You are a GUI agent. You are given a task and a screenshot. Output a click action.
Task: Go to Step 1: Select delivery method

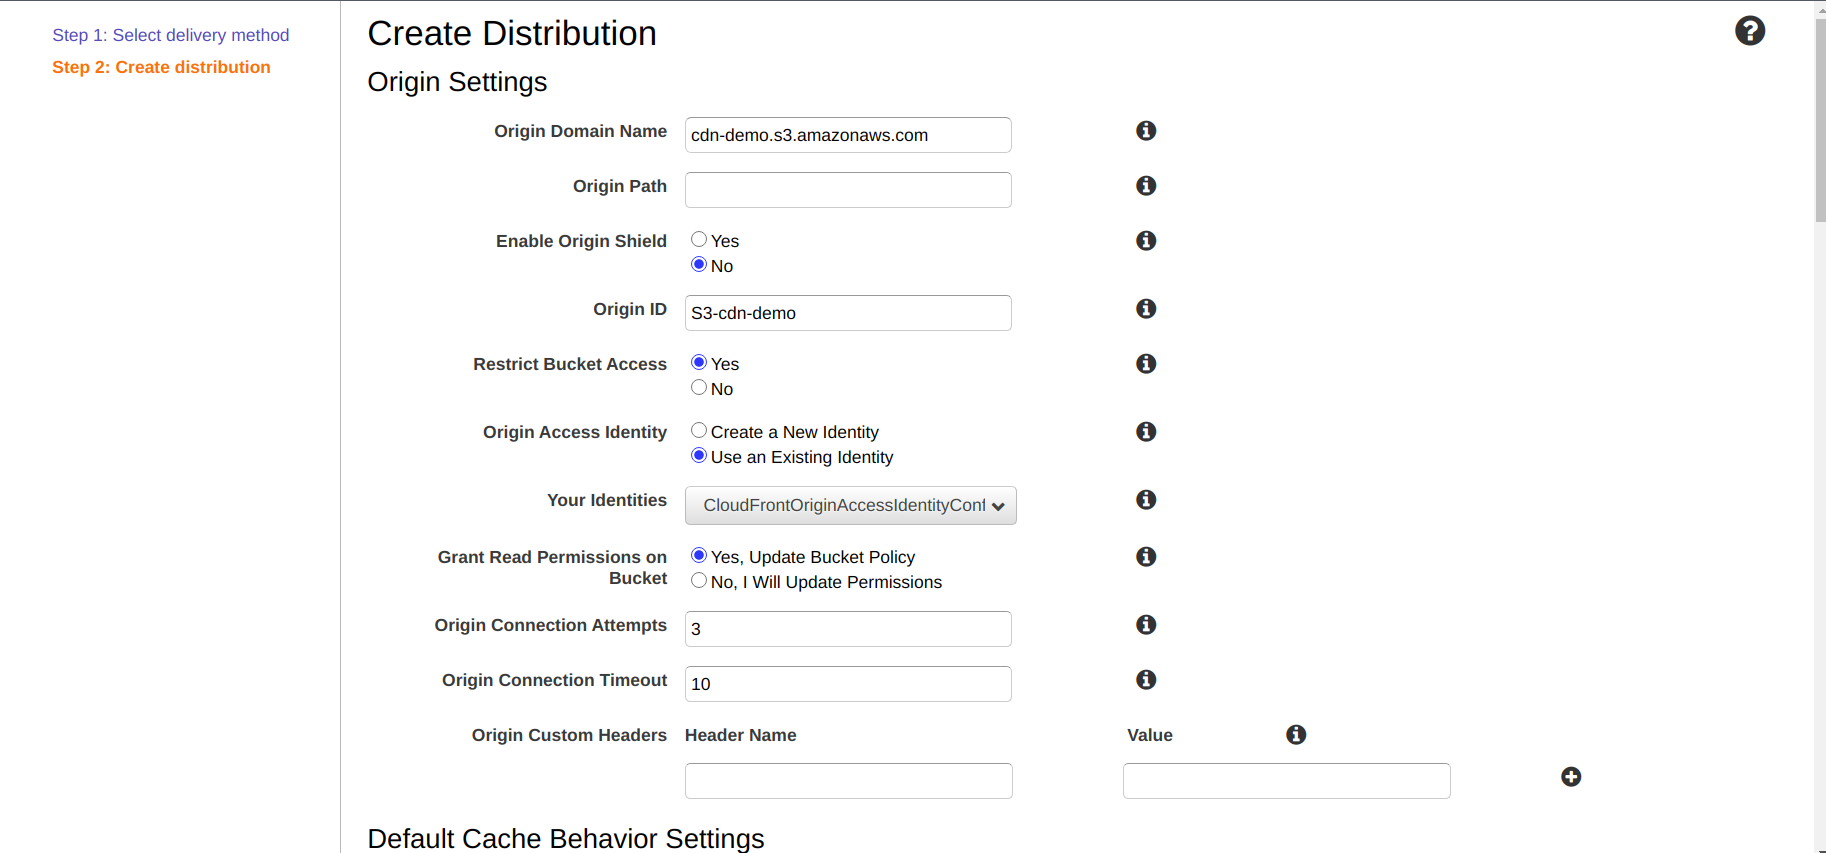170,35
